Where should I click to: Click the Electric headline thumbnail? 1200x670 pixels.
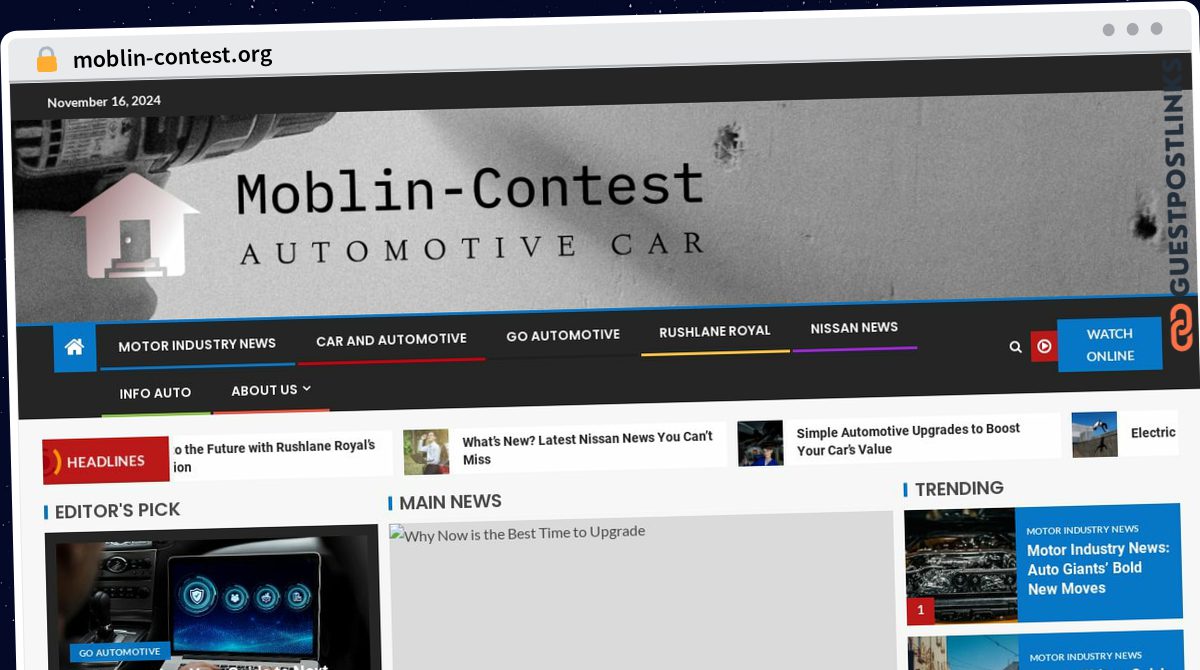point(1094,435)
